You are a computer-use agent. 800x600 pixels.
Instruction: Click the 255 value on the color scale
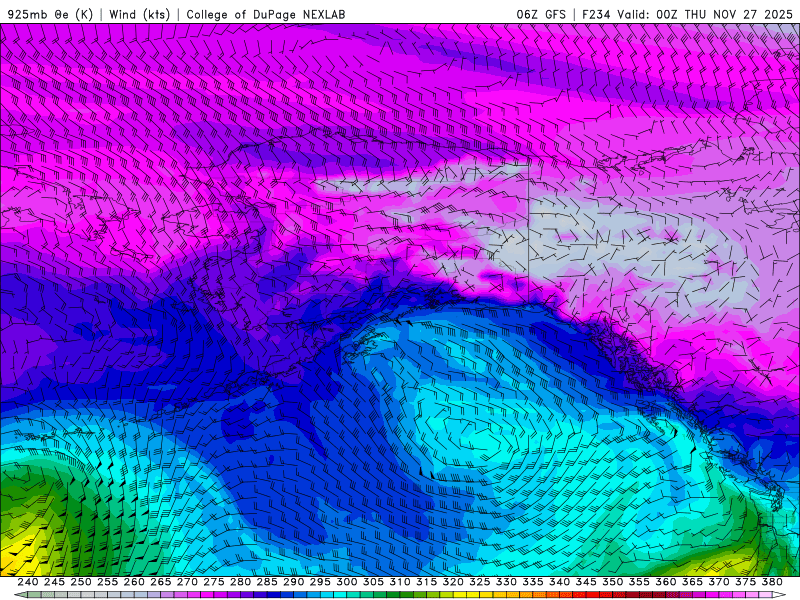107,582
